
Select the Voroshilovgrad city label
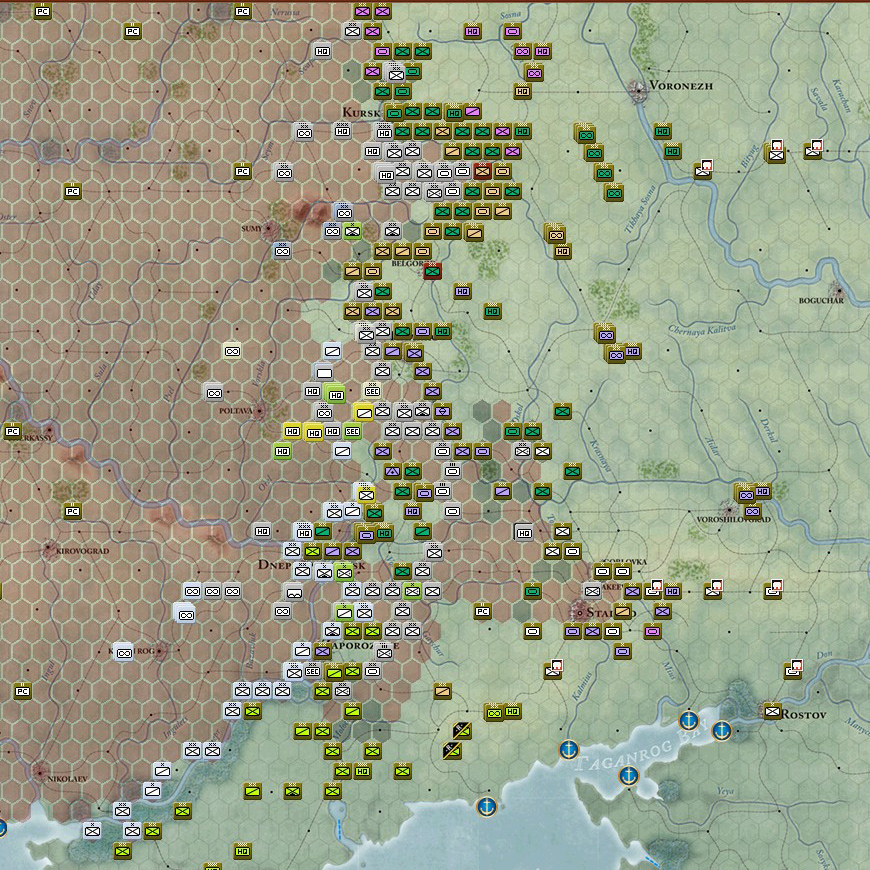734,520
